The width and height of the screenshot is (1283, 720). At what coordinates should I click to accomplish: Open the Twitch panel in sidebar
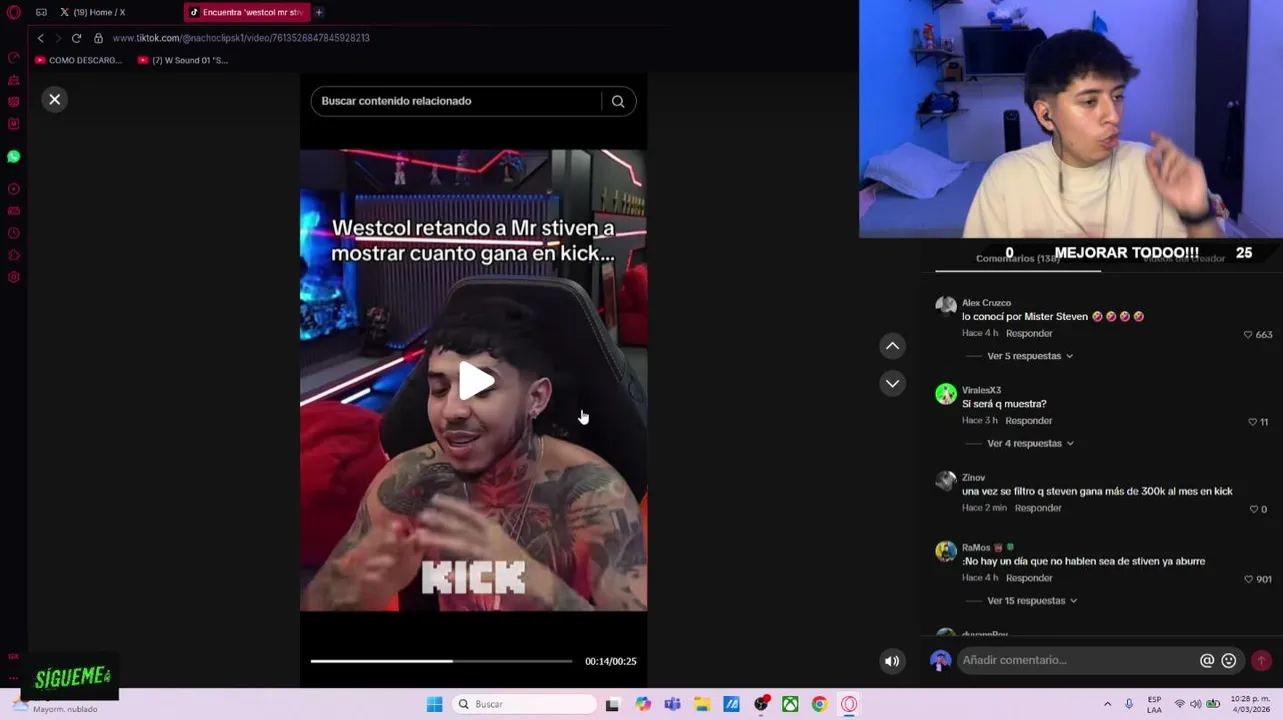pos(14,102)
